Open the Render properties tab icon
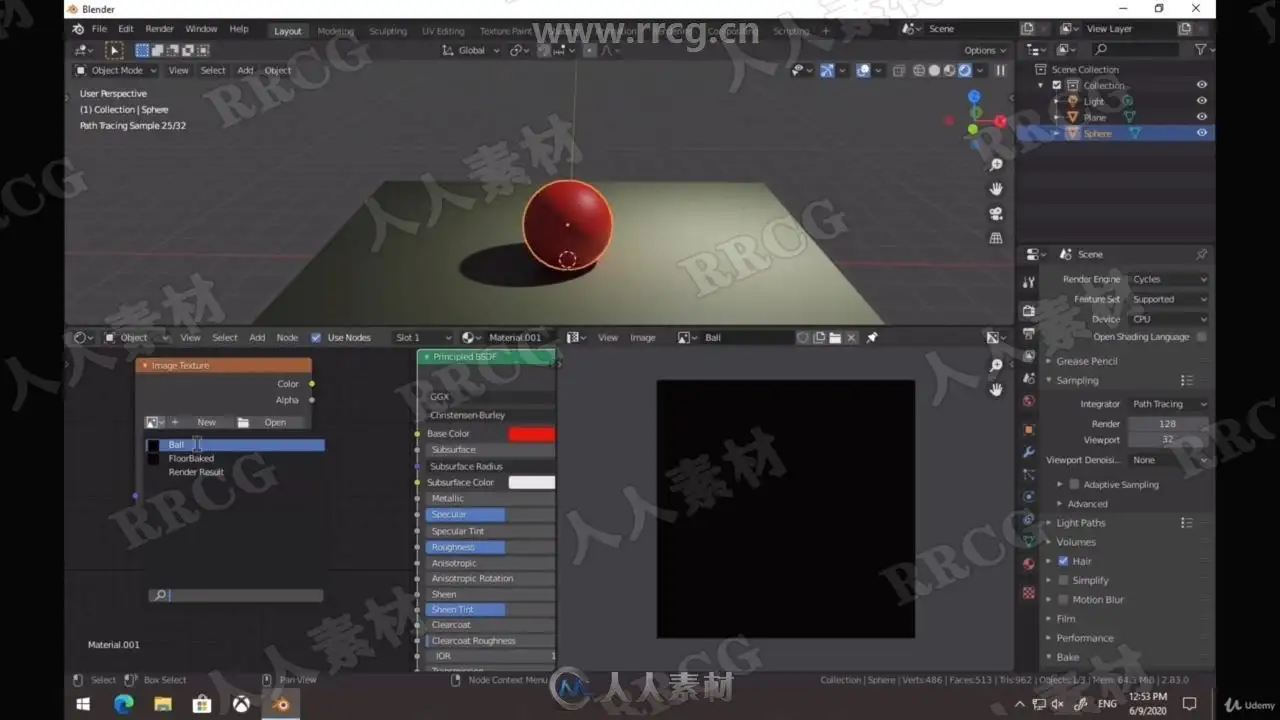1280x720 pixels. click(1028, 311)
